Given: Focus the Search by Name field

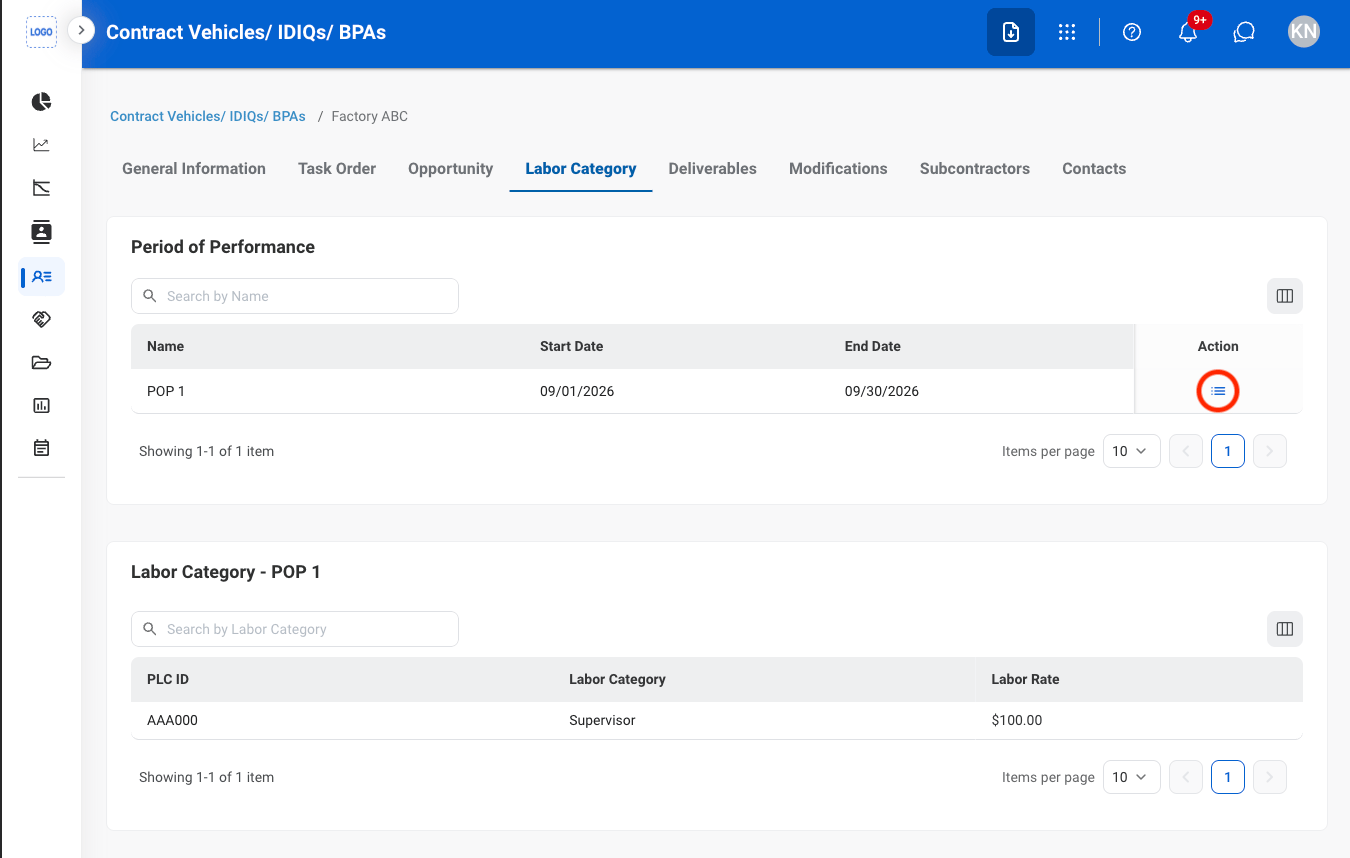Looking at the screenshot, I should click(x=295, y=296).
